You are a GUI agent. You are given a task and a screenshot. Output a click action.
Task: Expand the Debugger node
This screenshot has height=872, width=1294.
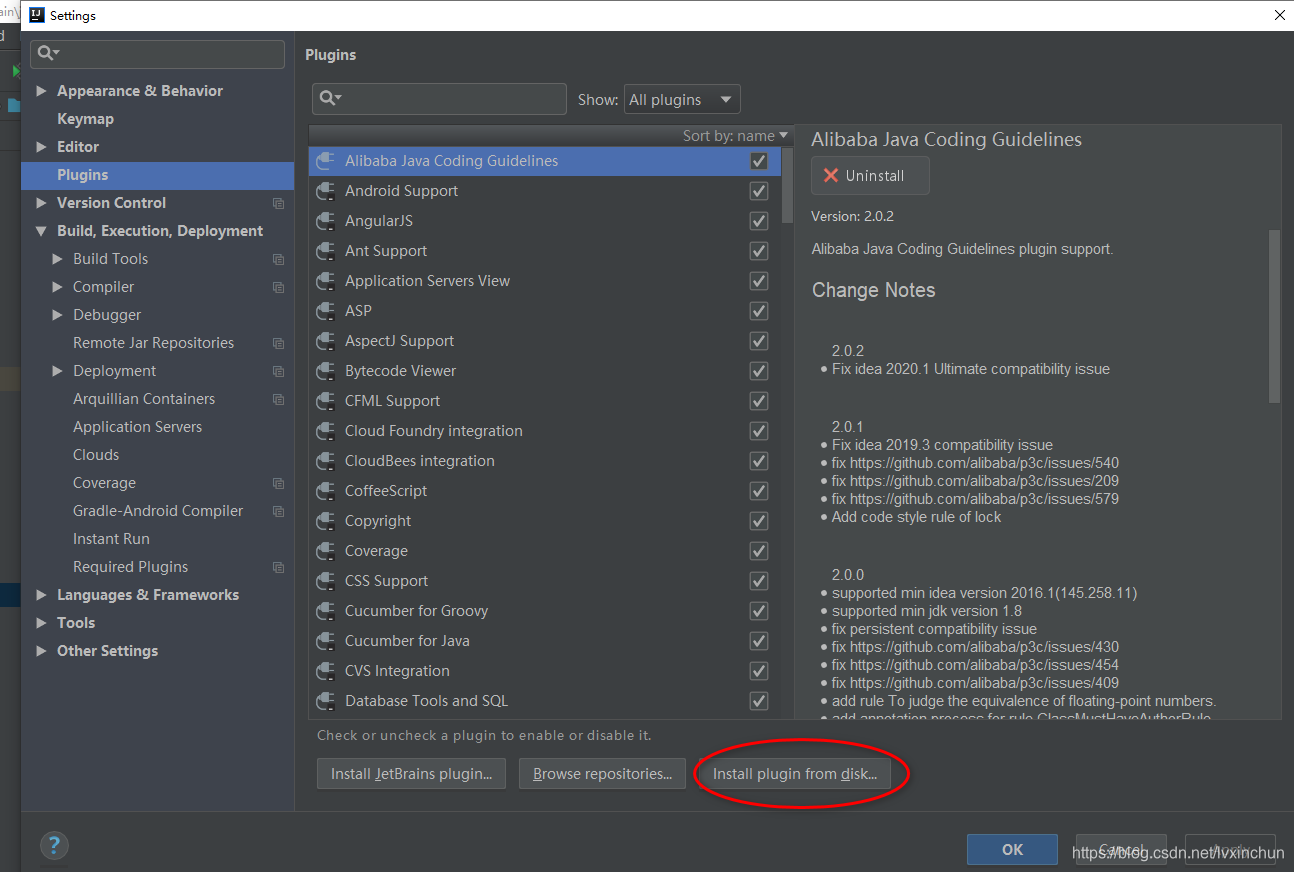[x=57, y=315]
